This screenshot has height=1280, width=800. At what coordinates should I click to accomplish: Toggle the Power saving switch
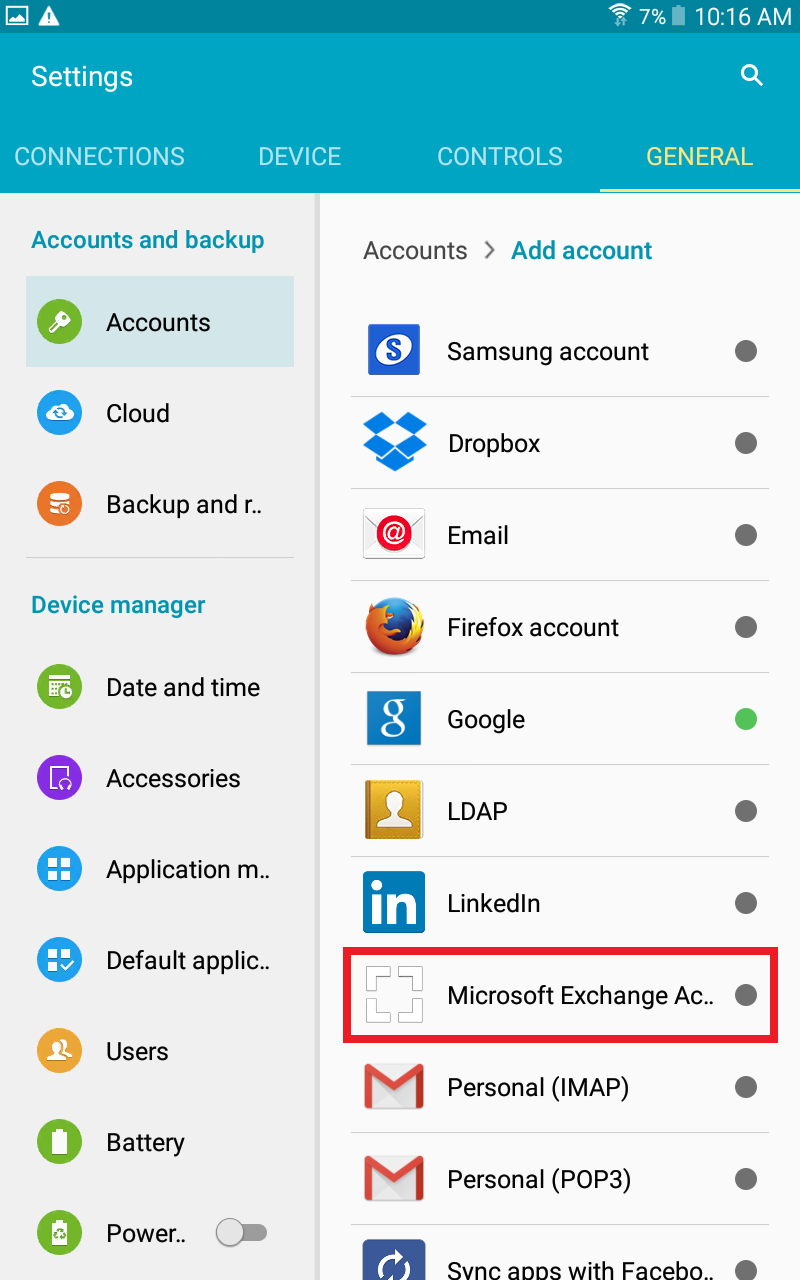point(242,1233)
